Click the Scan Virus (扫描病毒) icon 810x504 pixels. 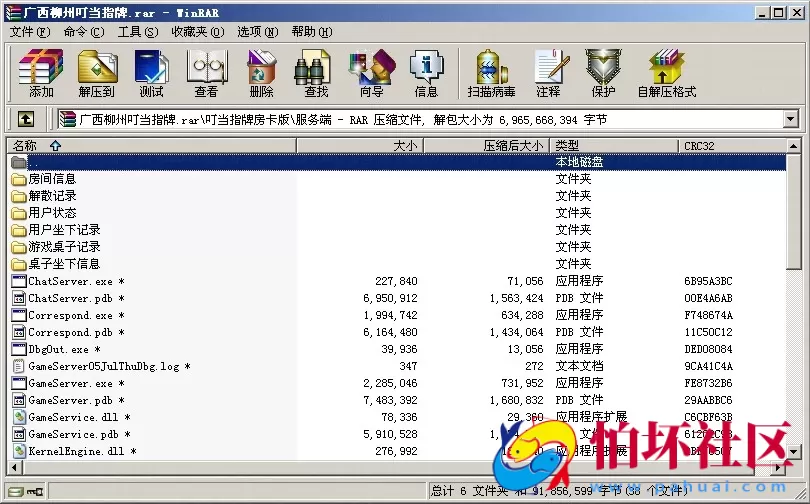pyautogui.click(x=491, y=72)
